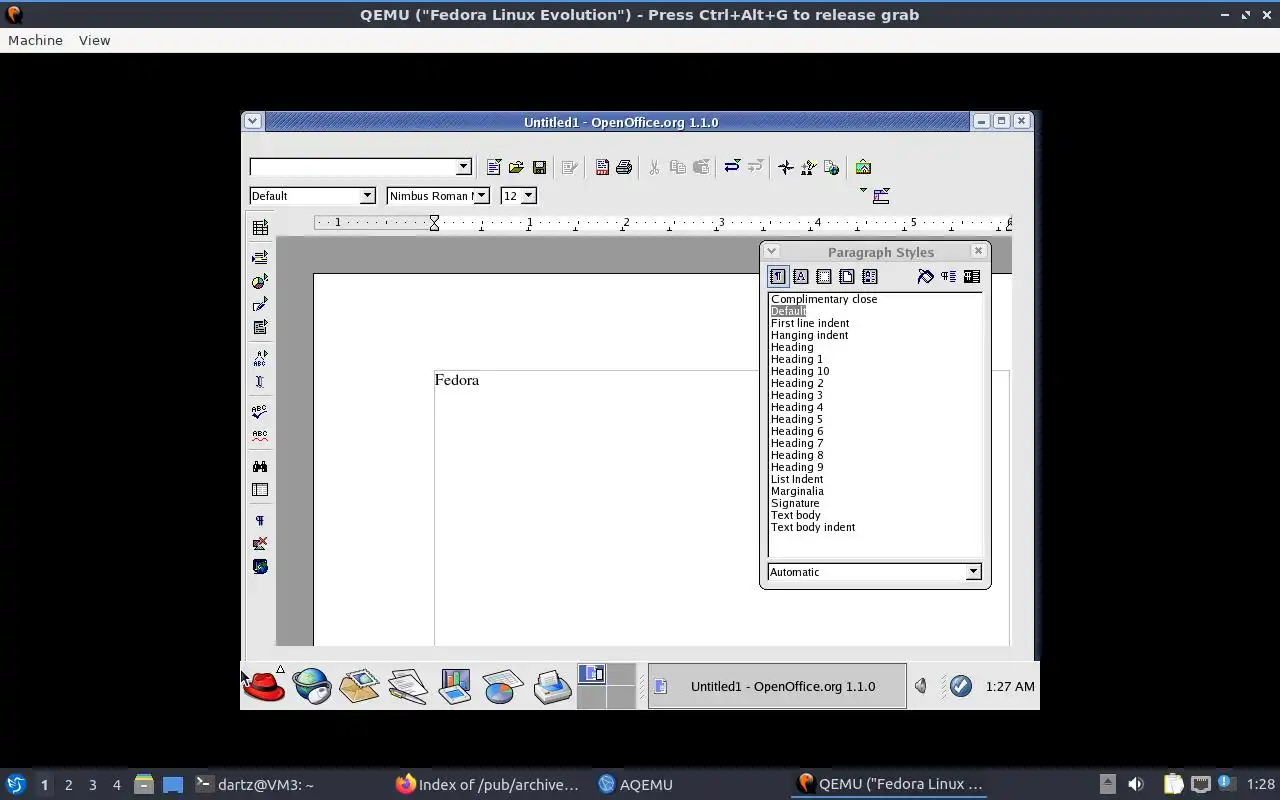Toggle Online Layout globe icon

click(260, 566)
